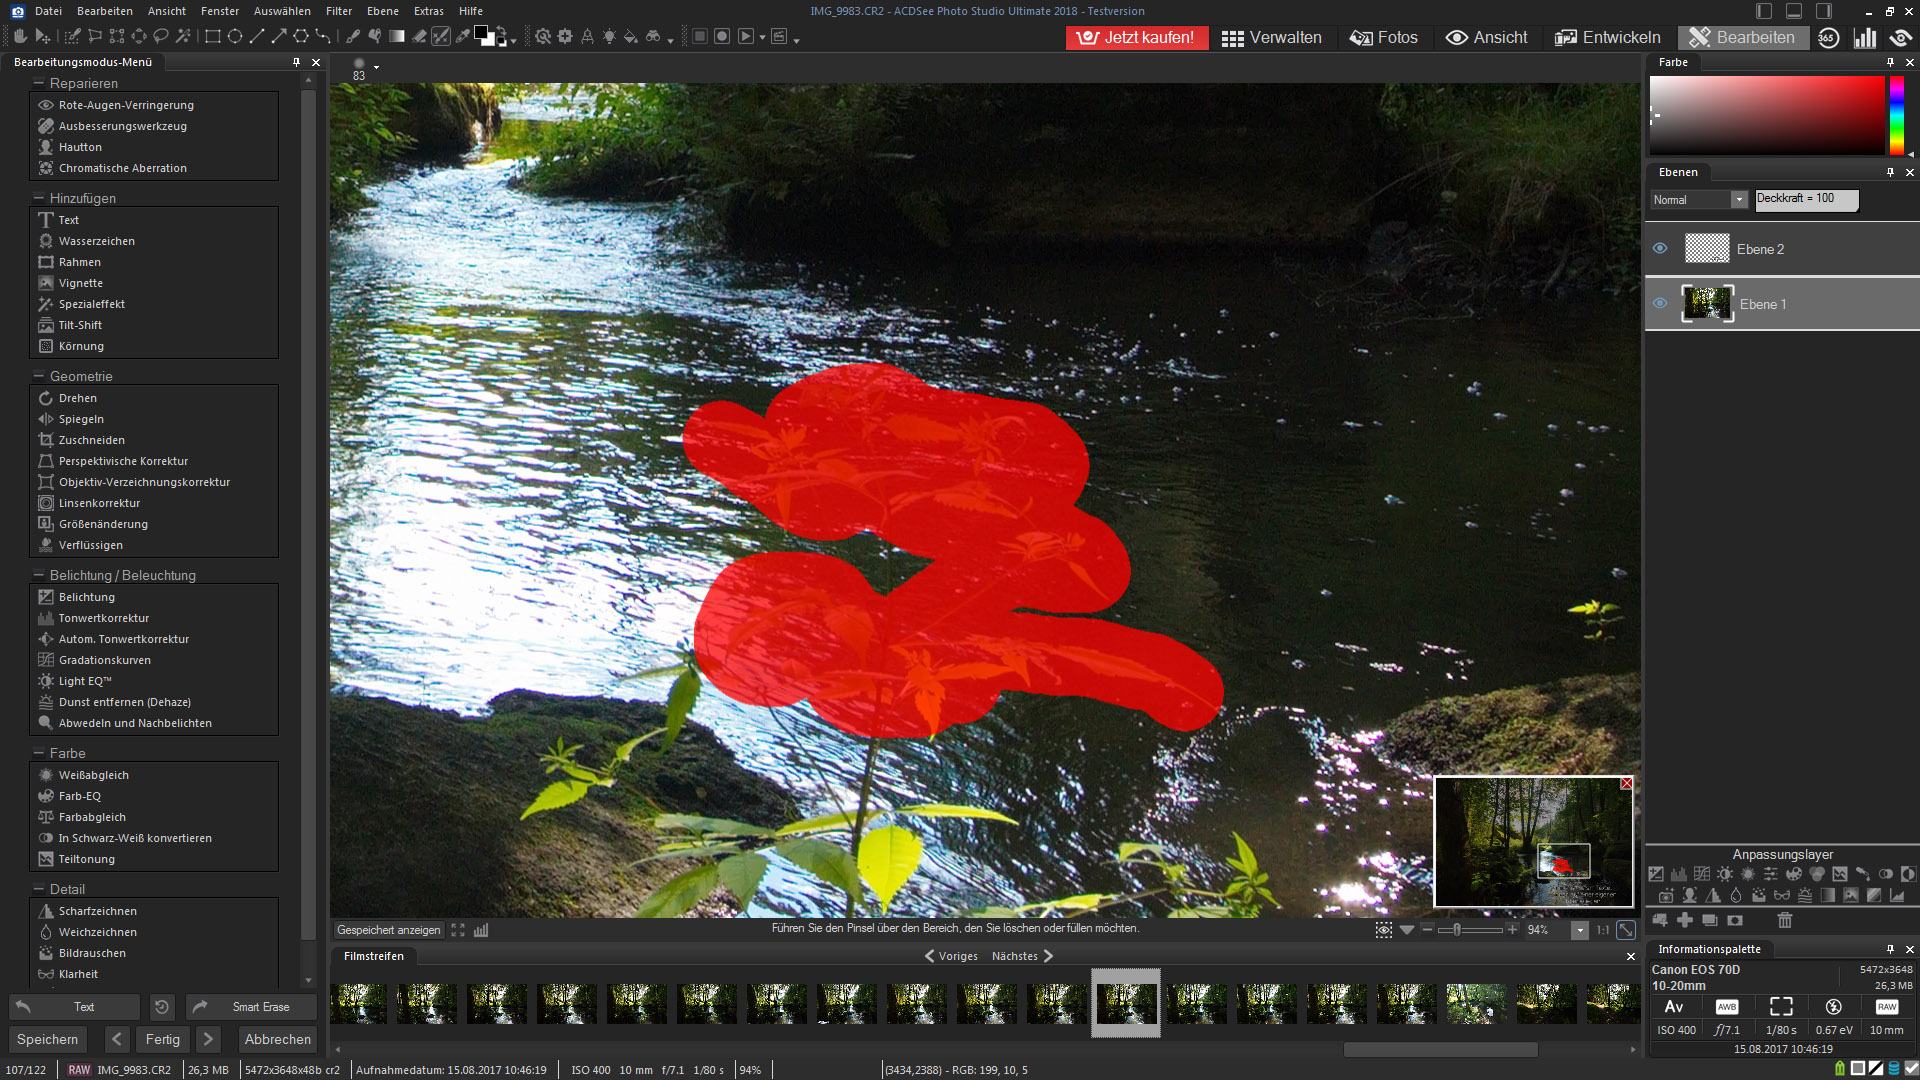Choose the eyedropper color picker tool
Image resolution: width=1920 pixels, height=1080 pixels.
click(462, 37)
